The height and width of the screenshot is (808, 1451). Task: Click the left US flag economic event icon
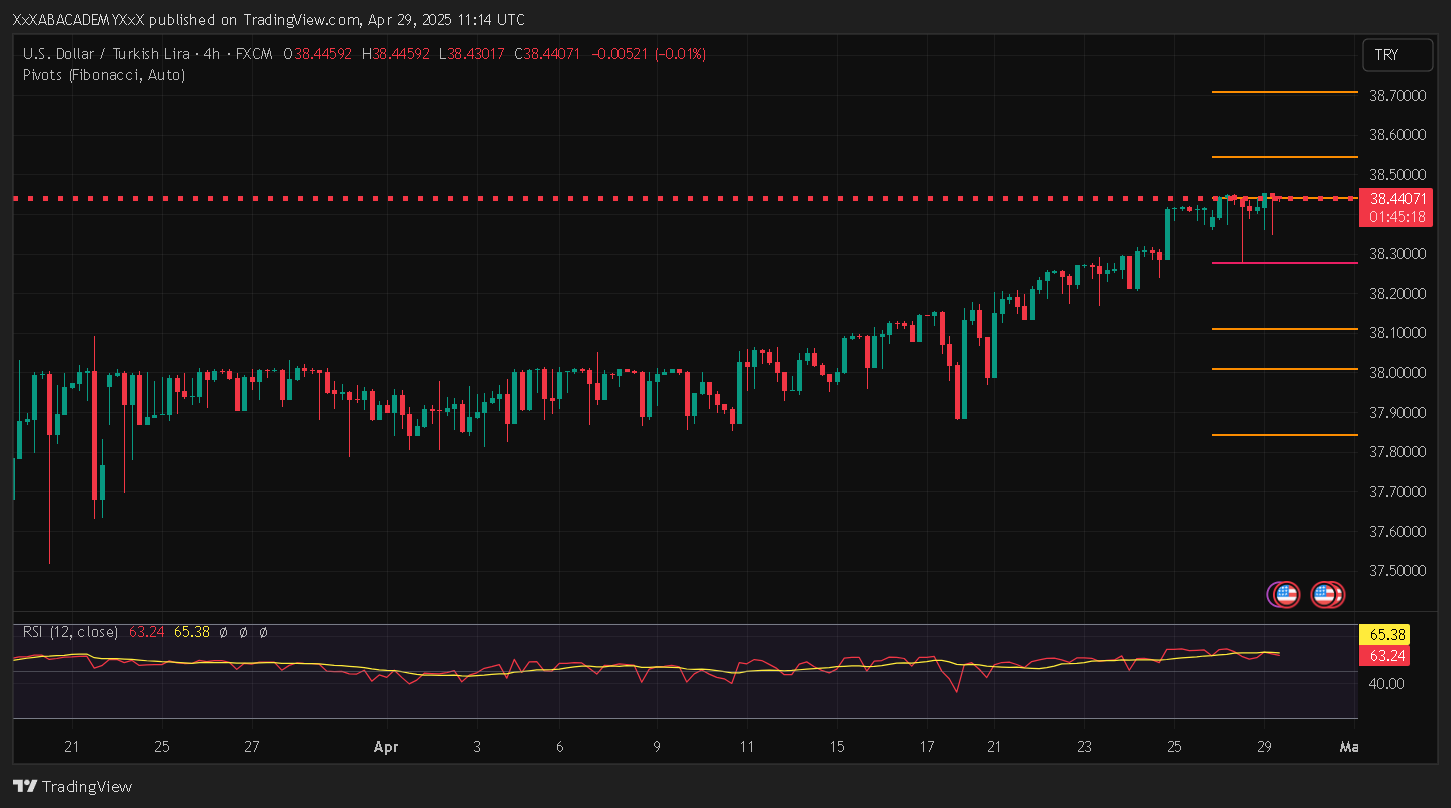point(1286,595)
